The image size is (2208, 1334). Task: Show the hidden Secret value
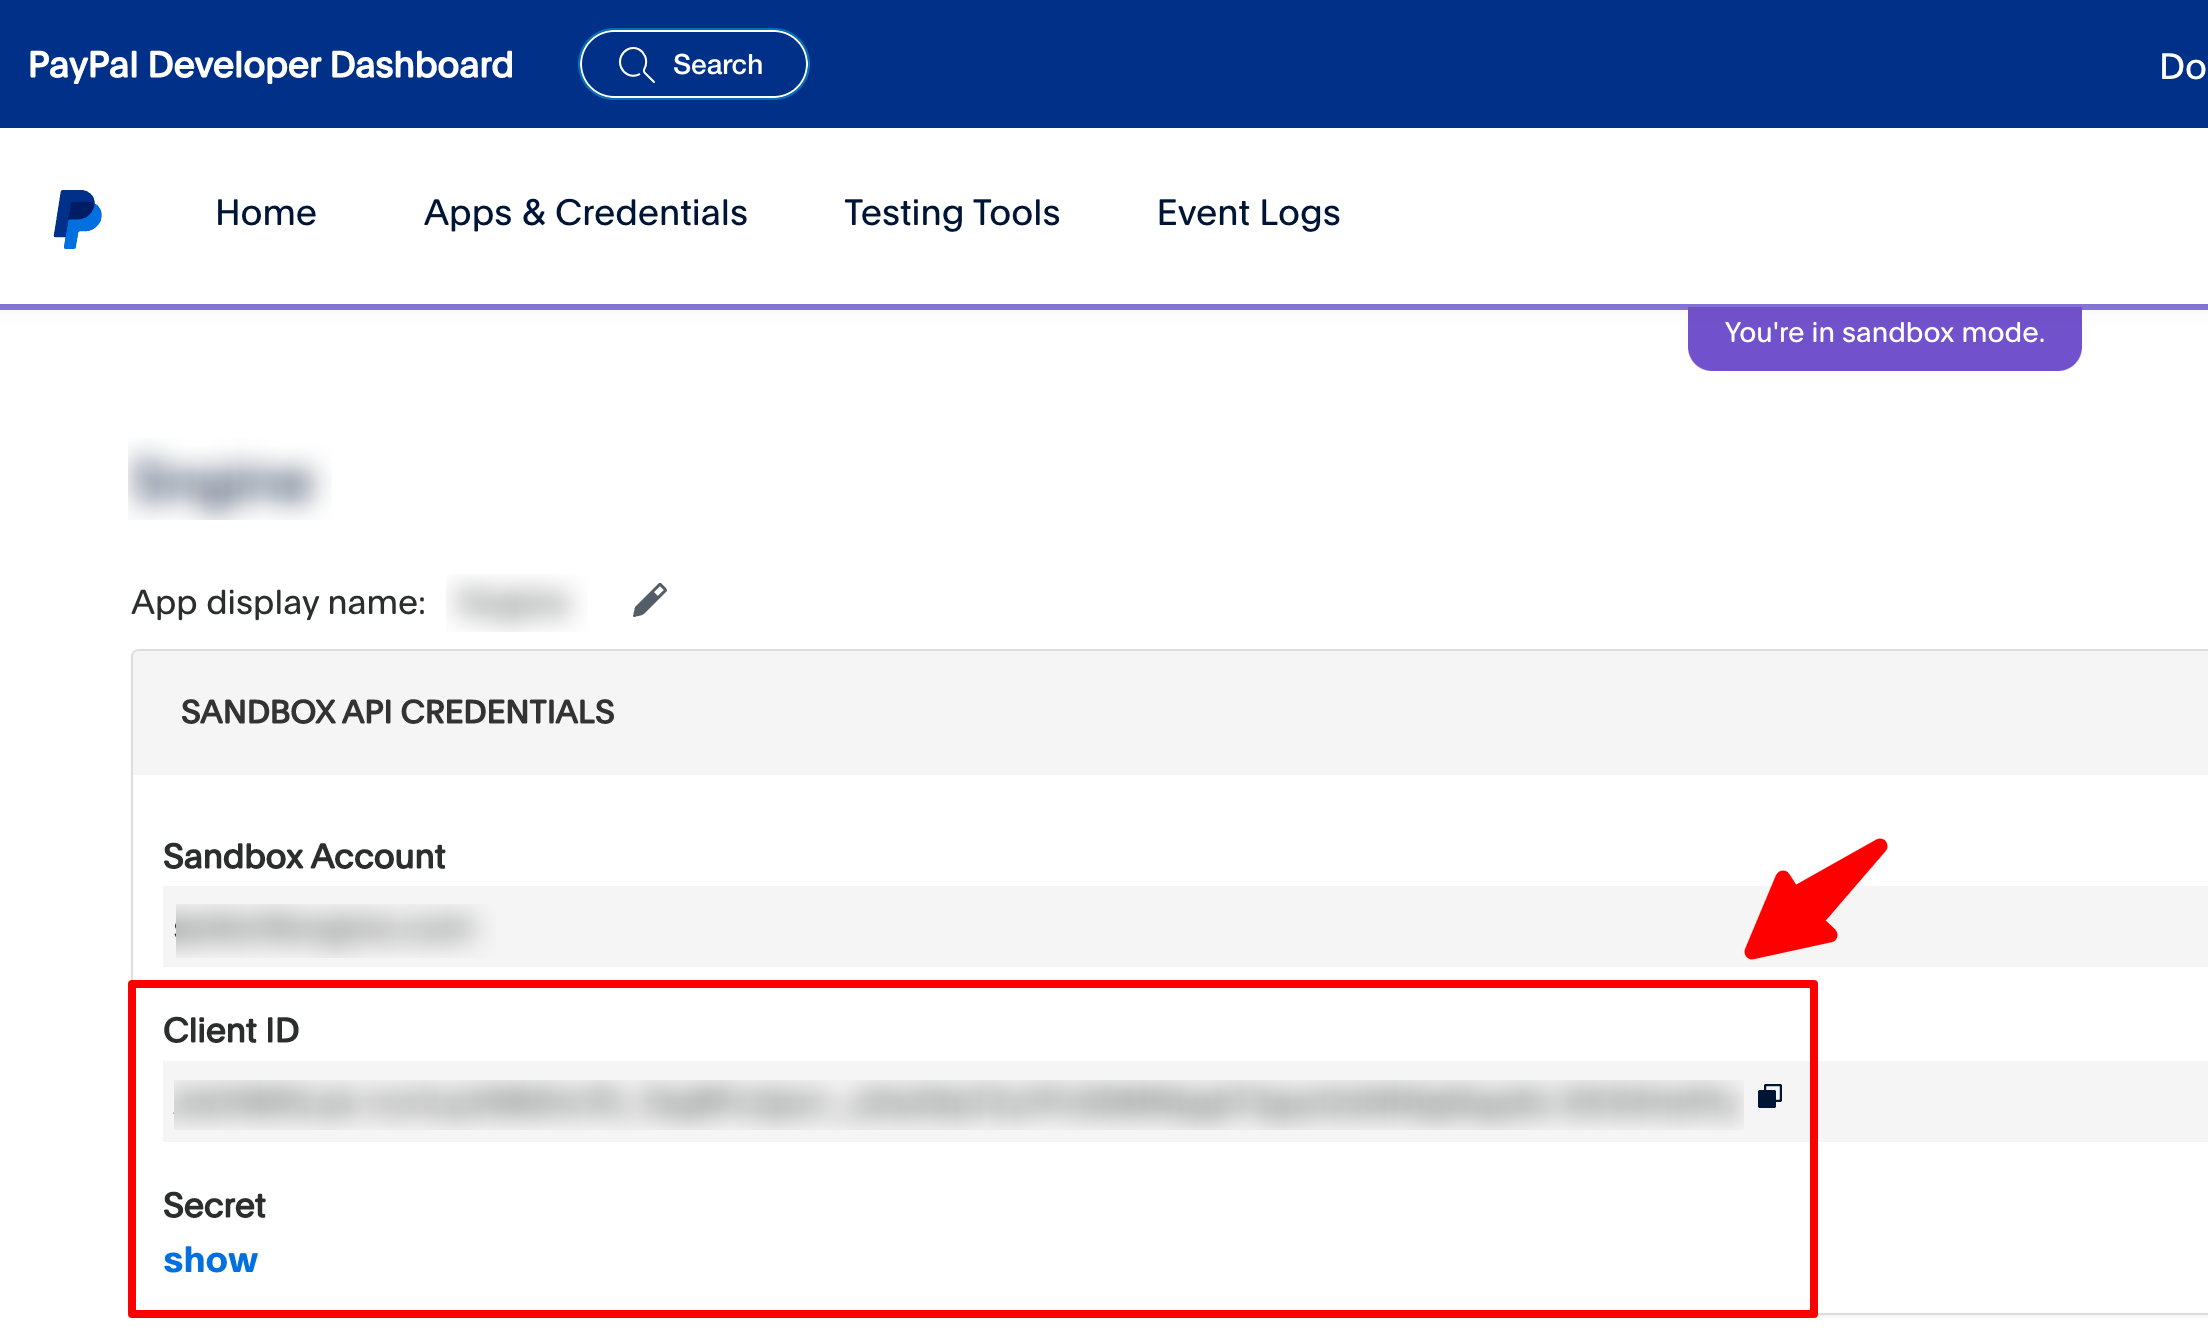[210, 1260]
